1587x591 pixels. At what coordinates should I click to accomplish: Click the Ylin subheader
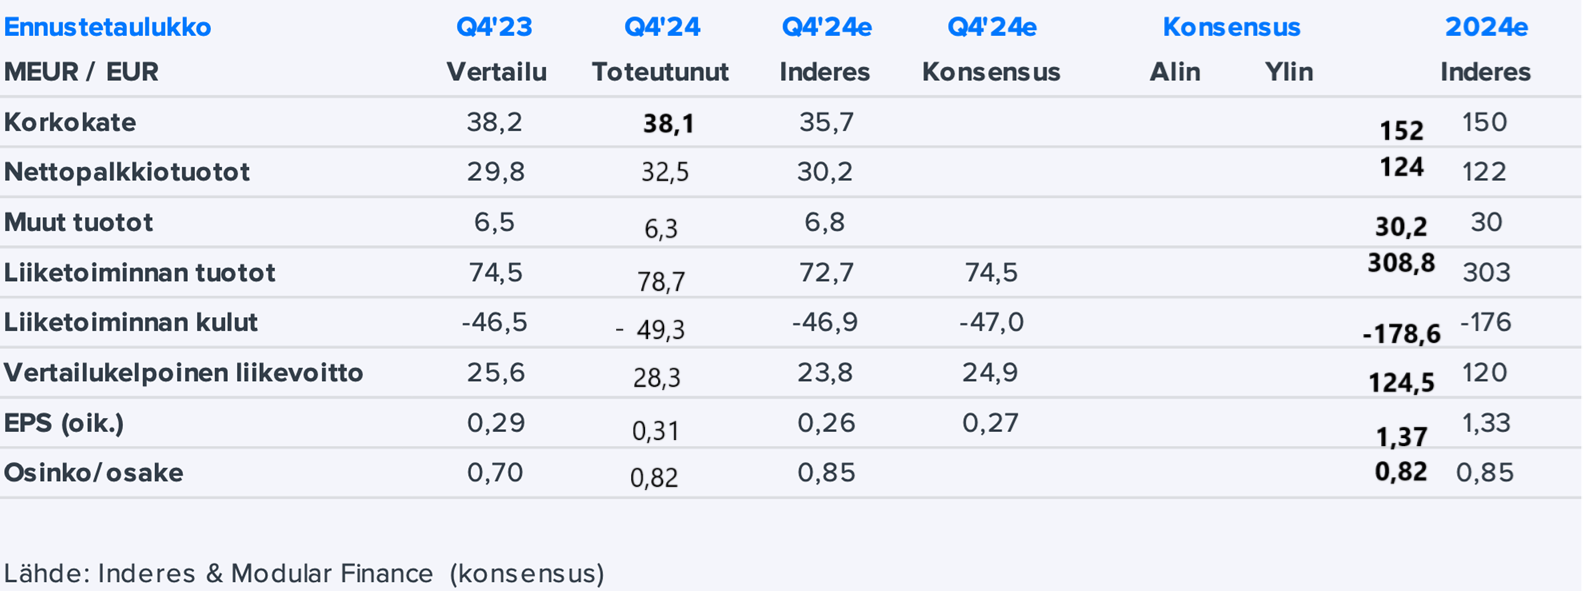pyautogui.click(x=1289, y=72)
